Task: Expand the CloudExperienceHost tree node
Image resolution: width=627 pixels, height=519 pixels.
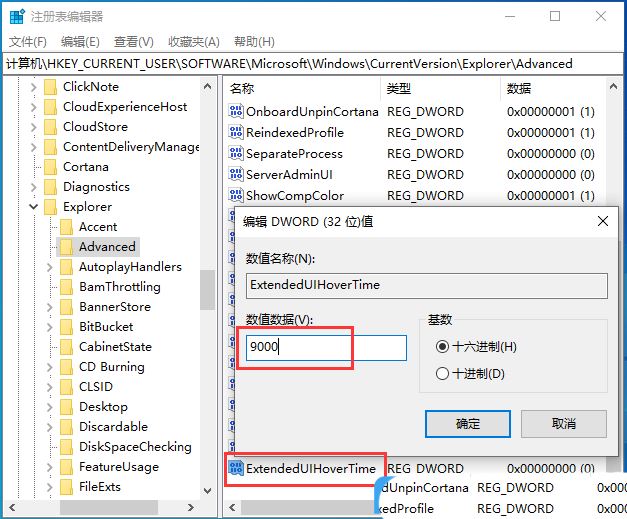Action: tap(34, 107)
